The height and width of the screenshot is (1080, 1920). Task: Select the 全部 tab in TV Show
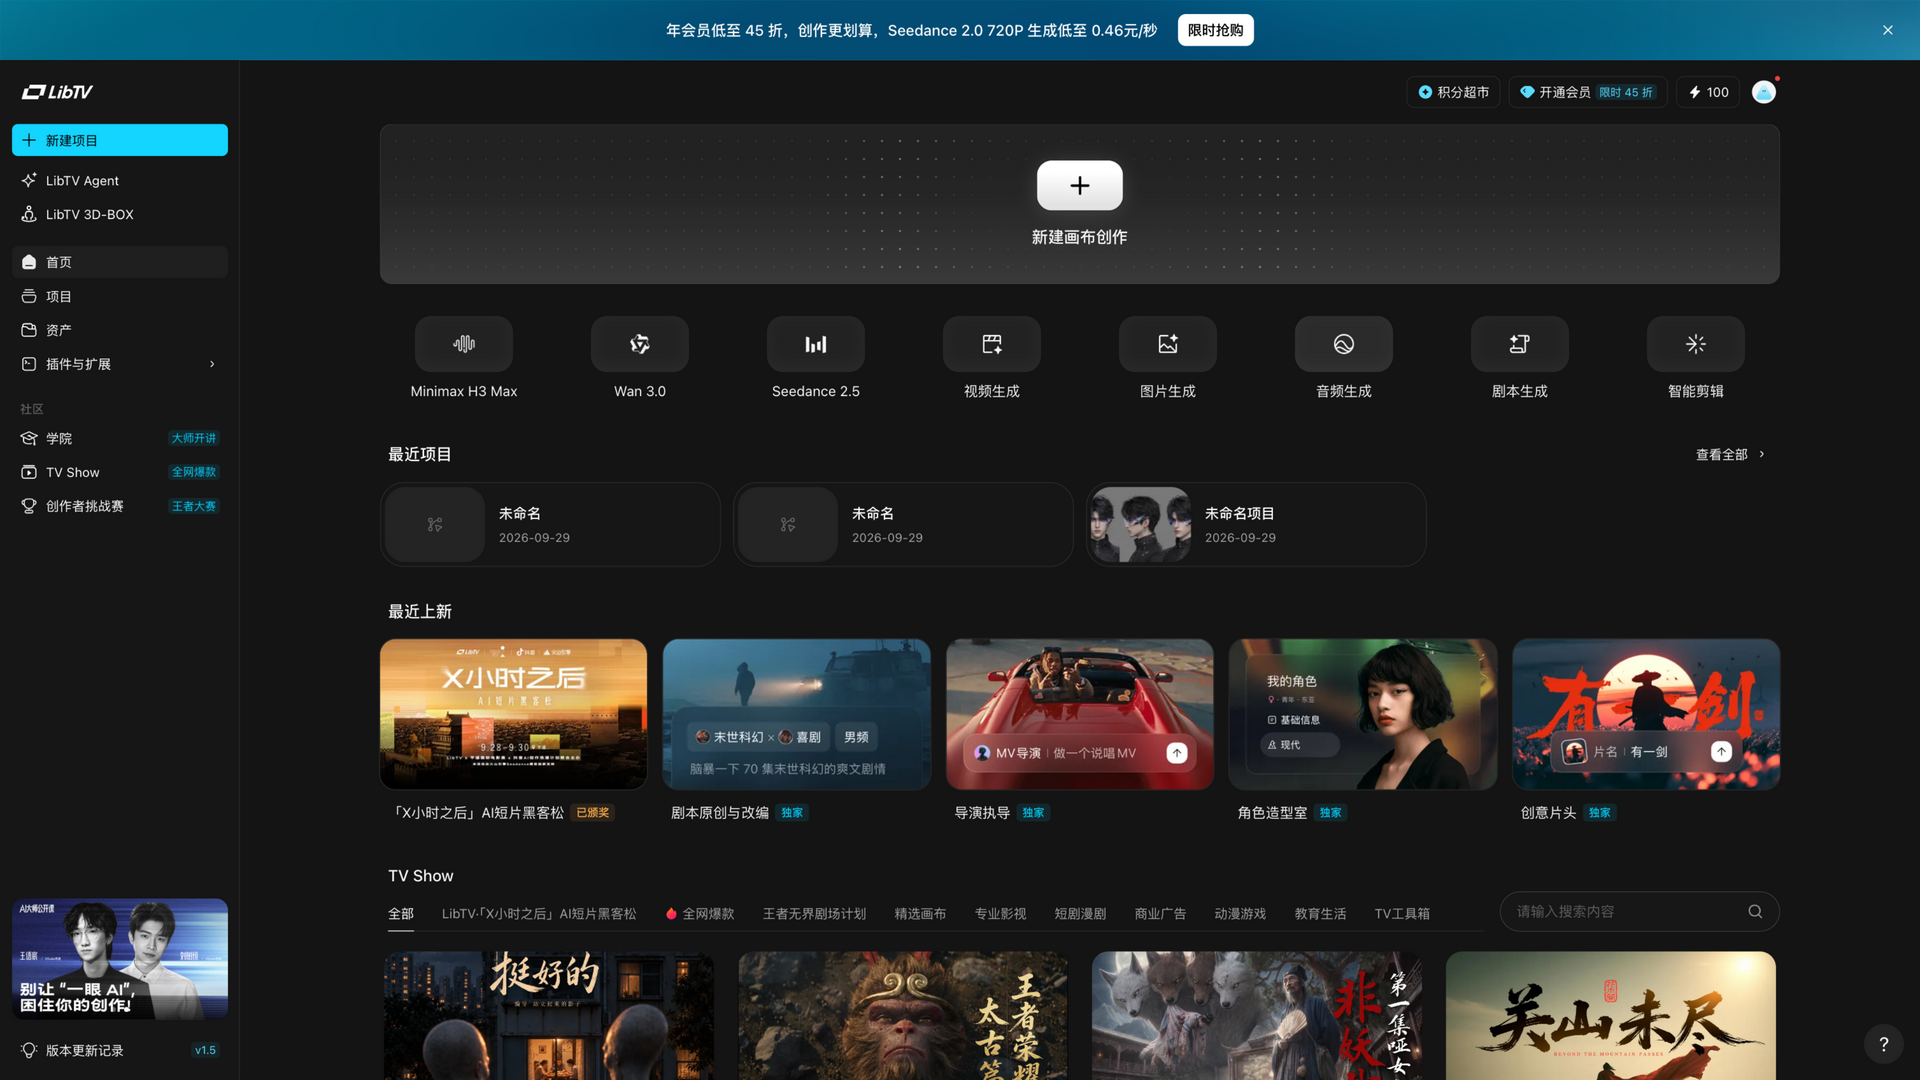[x=401, y=914]
